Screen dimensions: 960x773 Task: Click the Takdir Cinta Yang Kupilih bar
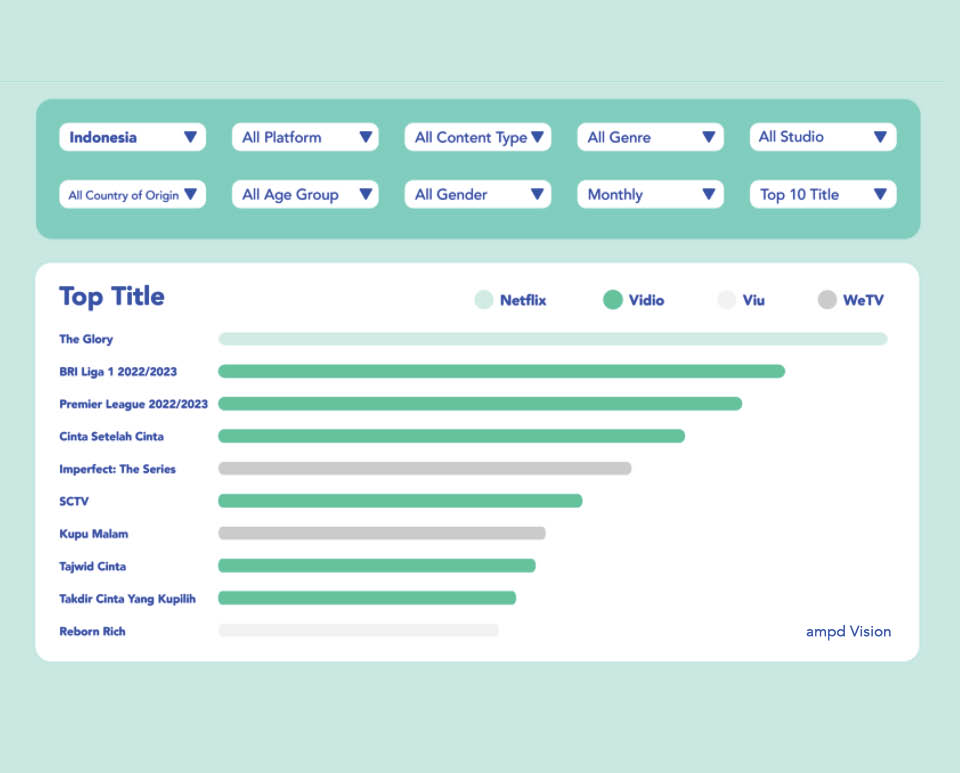click(367, 598)
